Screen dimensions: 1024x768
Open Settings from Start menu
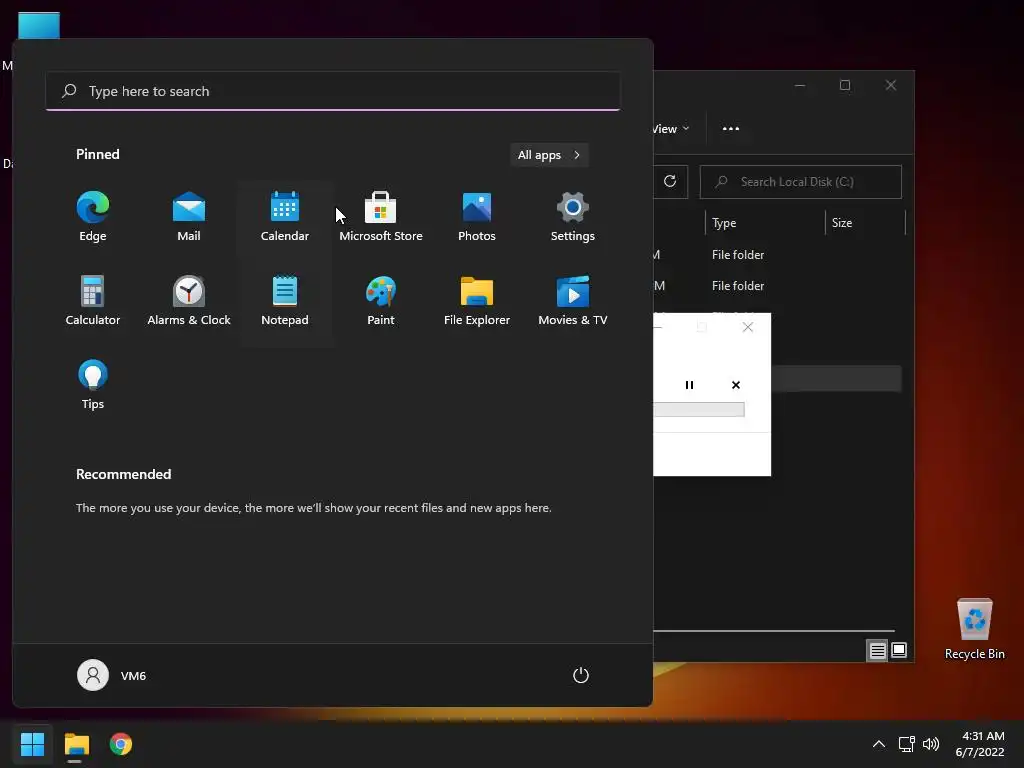click(573, 217)
